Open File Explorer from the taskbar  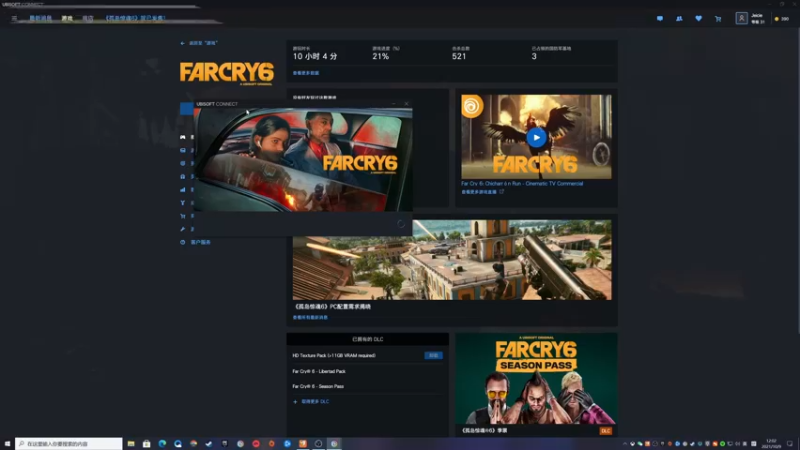131,444
